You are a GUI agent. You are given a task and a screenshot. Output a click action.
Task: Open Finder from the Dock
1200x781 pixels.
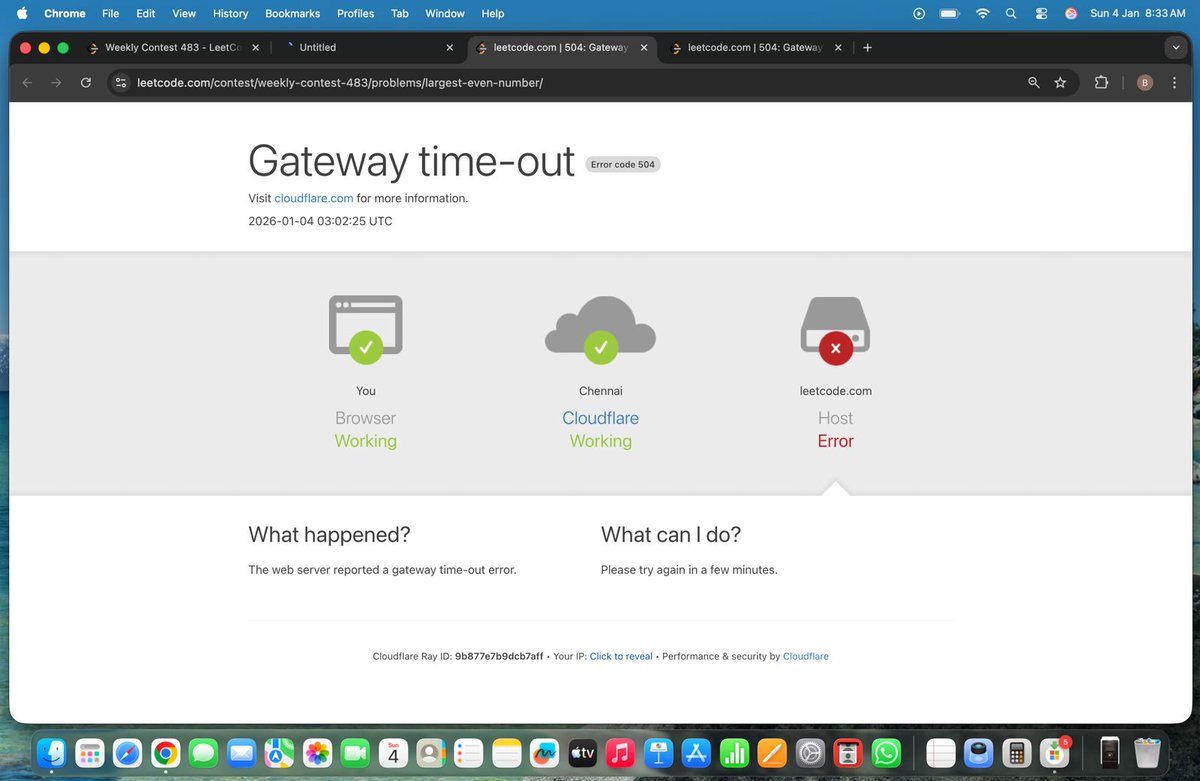click(52, 752)
